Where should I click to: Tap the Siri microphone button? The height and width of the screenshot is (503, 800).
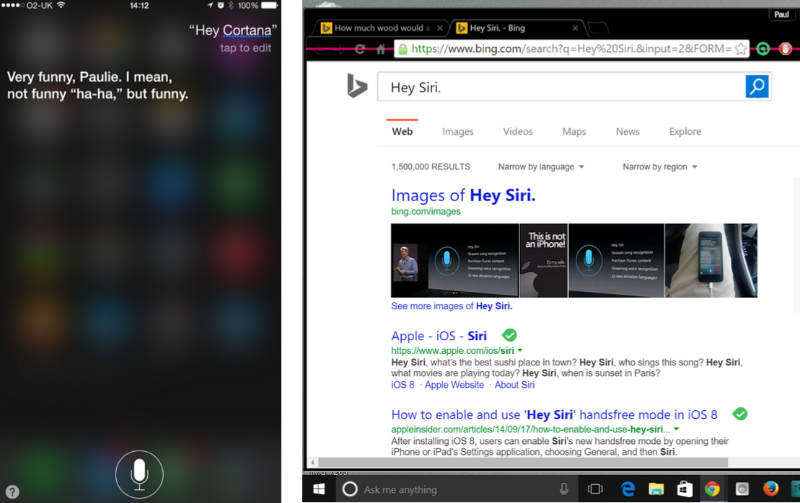tap(139, 473)
